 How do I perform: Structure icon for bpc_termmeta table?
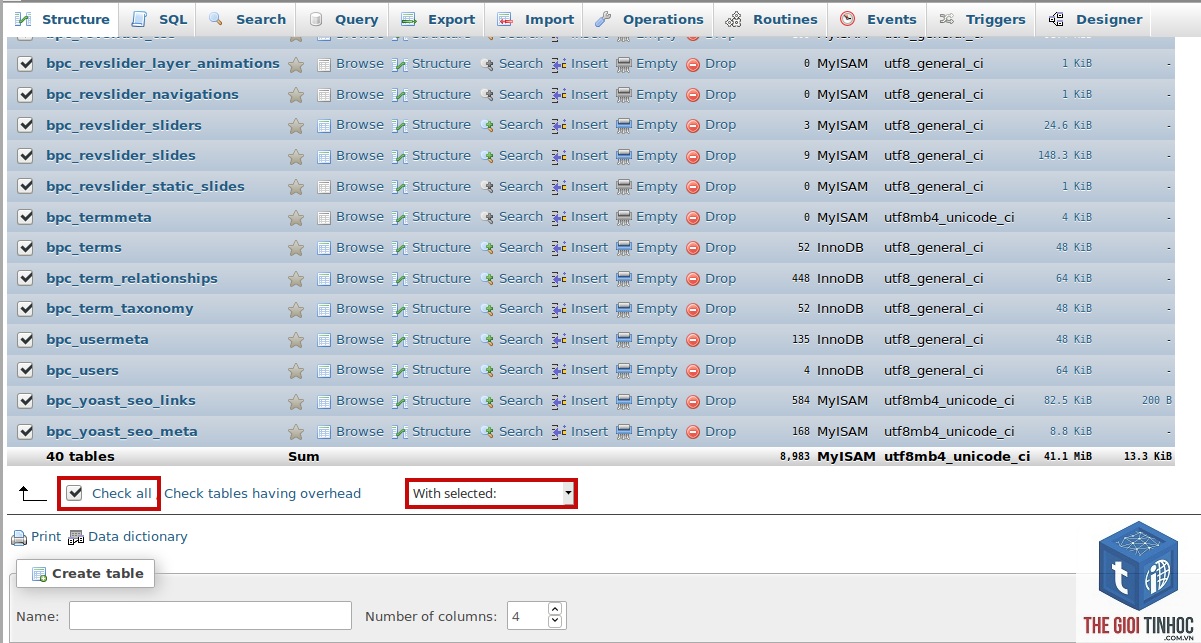click(x=400, y=217)
